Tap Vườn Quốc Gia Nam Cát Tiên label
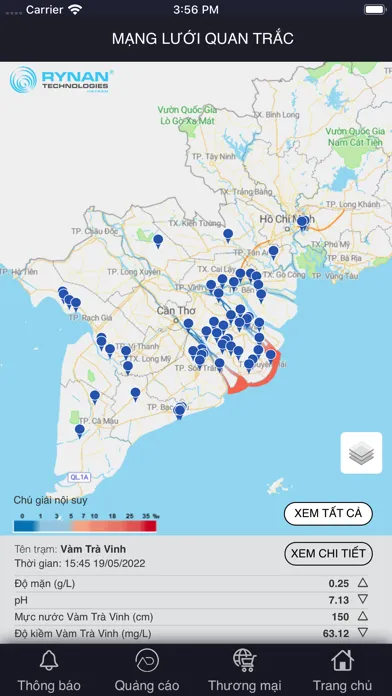 click(355, 137)
